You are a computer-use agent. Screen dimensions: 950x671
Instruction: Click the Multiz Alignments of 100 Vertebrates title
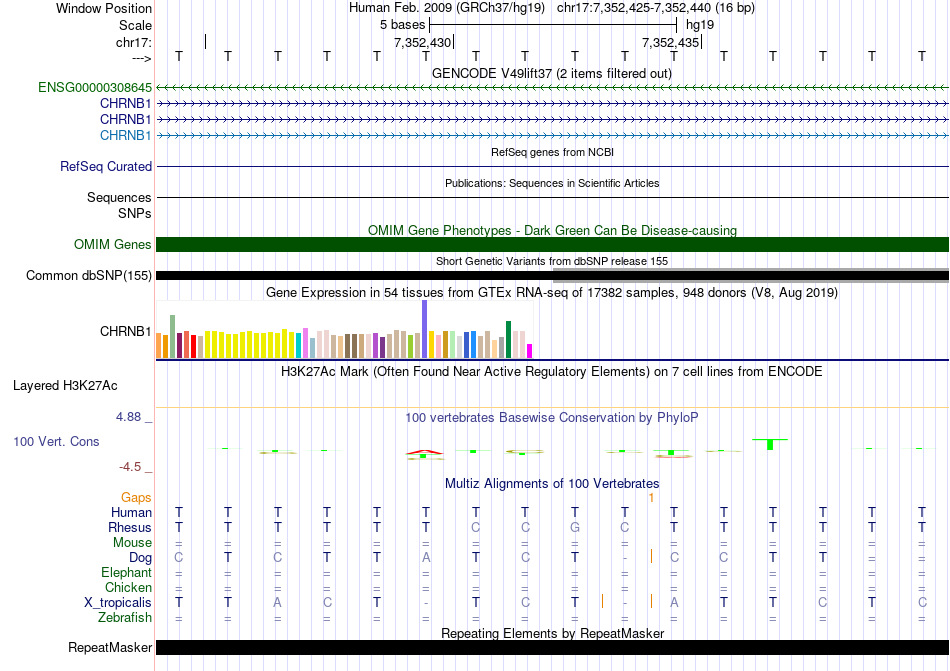pyautogui.click(x=552, y=483)
